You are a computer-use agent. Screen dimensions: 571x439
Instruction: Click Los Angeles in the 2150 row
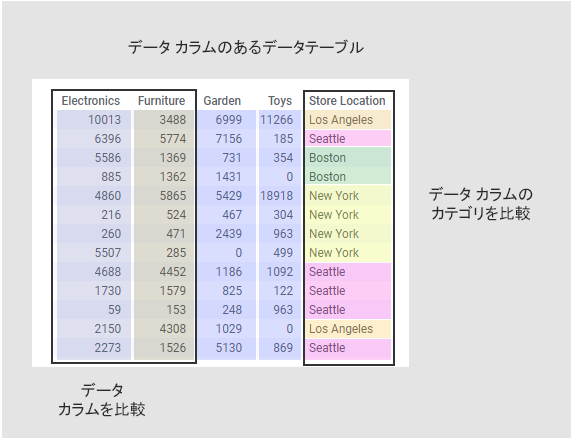click(341, 328)
